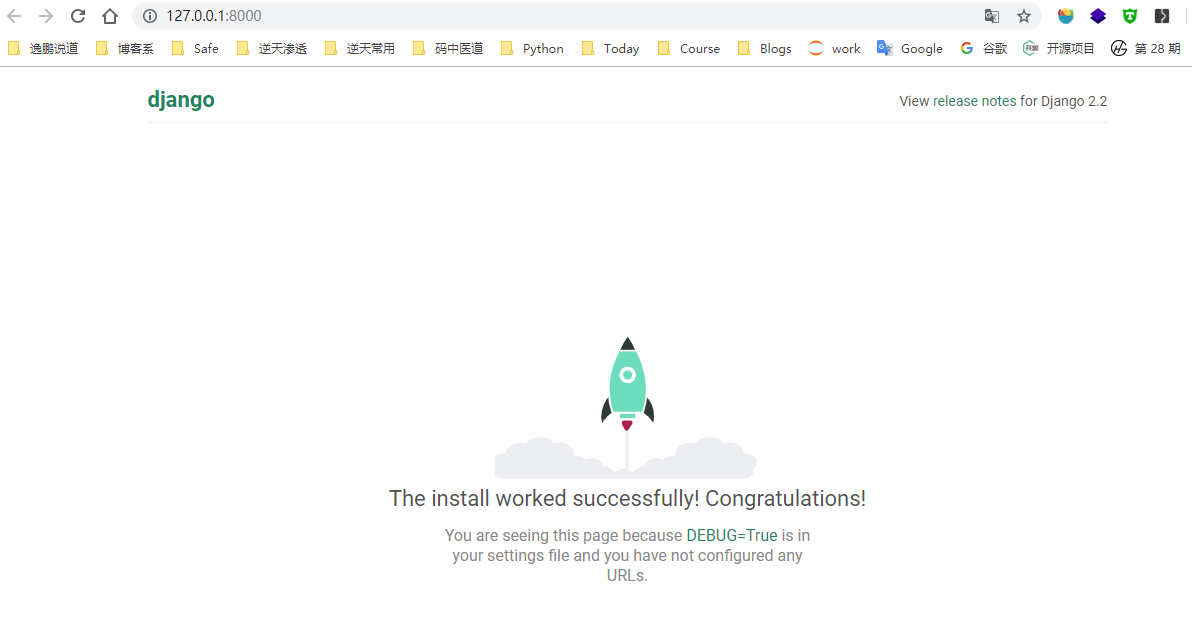Open the 码中医道 bookmark folder
Viewport: 1192px width, 618px height.
tap(448, 49)
